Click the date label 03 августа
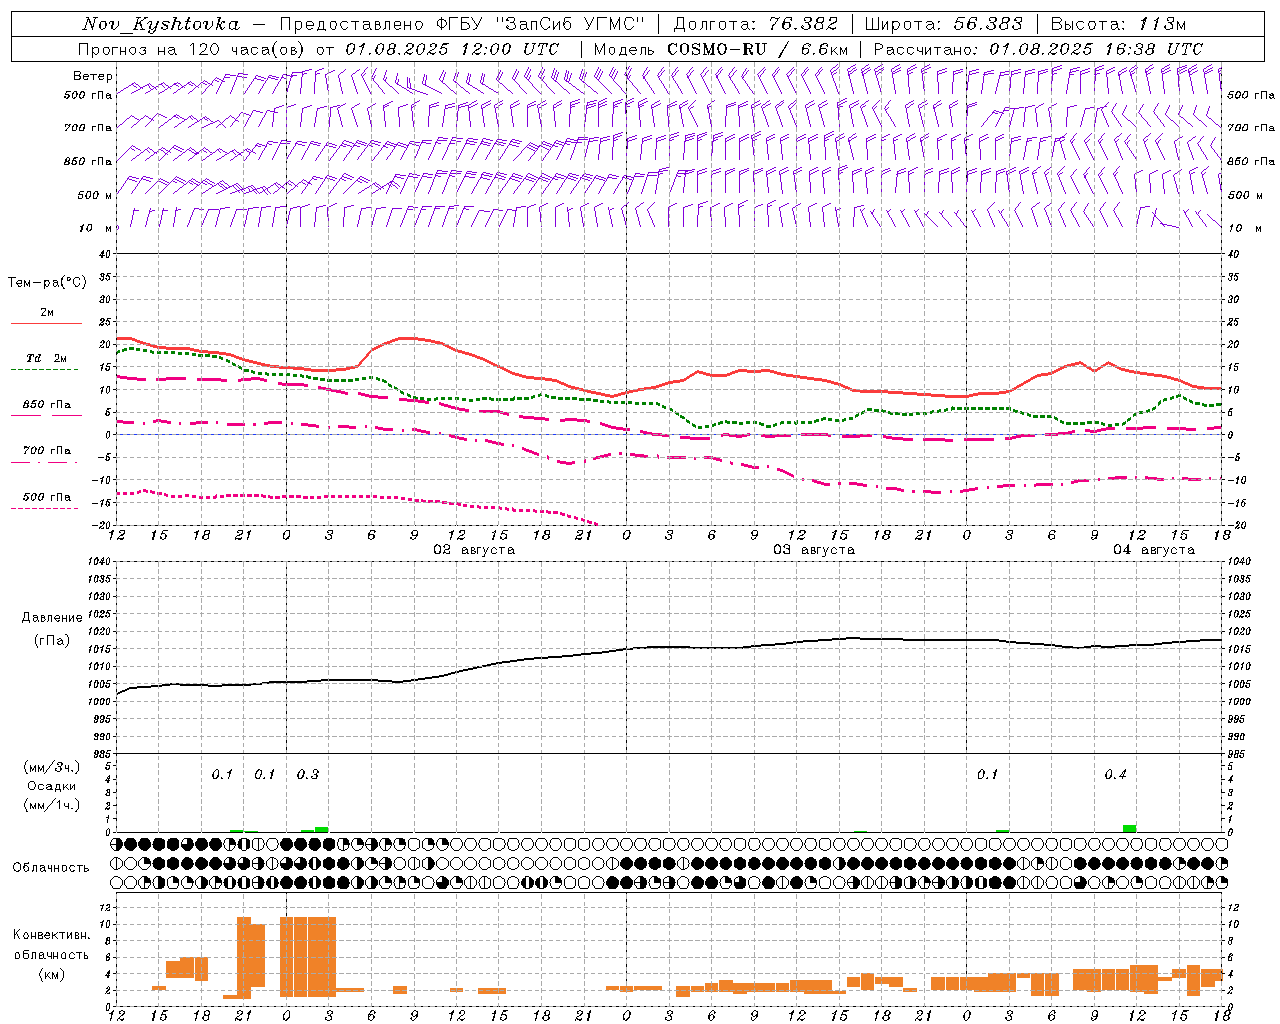 click(814, 550)
